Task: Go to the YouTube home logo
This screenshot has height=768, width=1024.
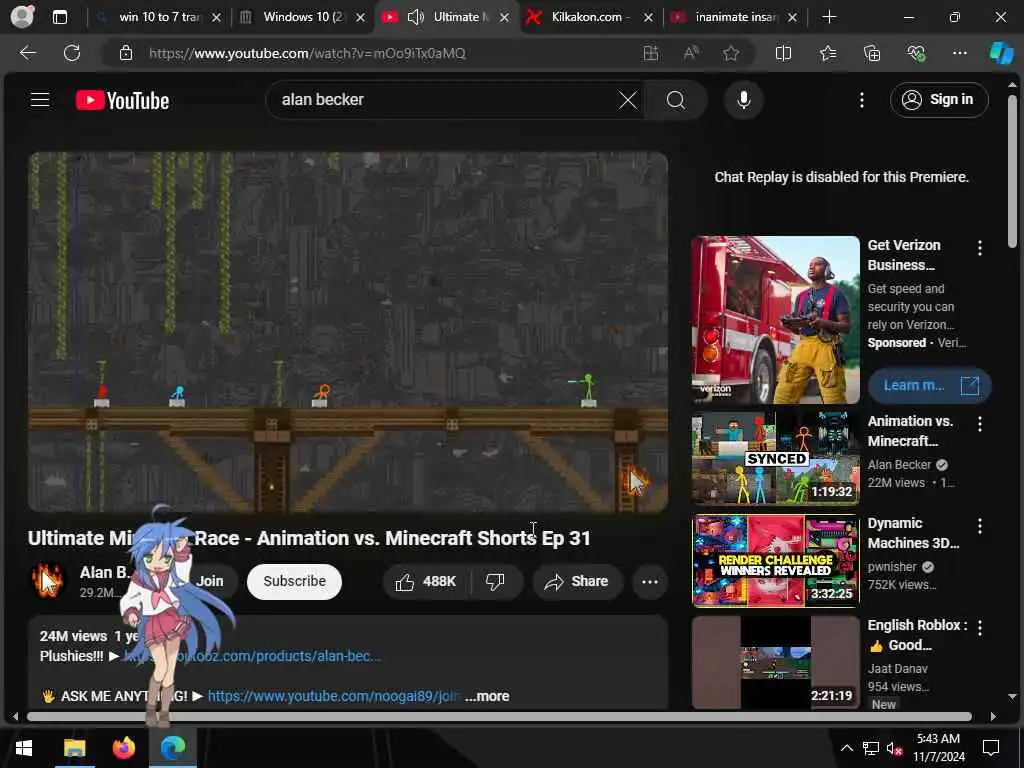Action: 123,100
